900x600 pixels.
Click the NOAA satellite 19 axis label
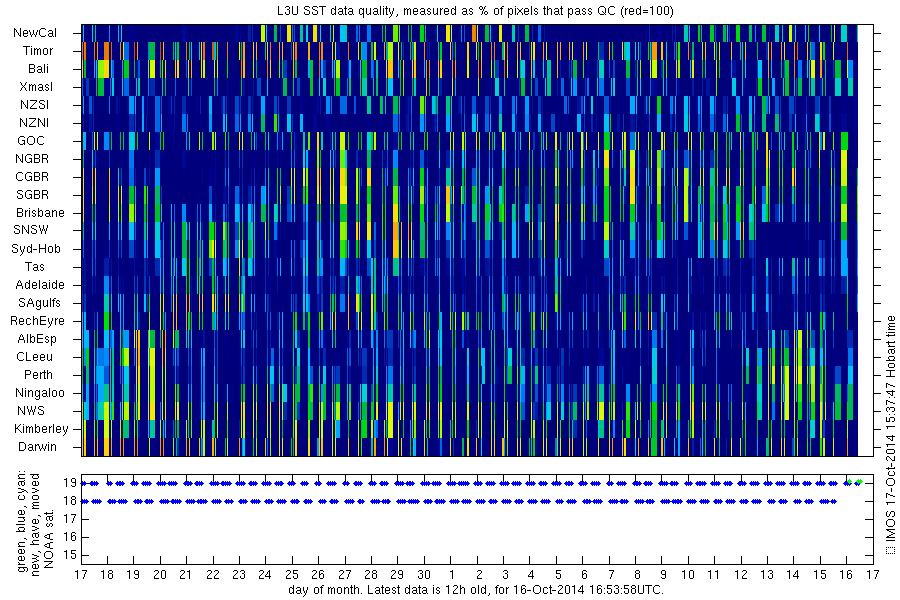coord(69,483)
